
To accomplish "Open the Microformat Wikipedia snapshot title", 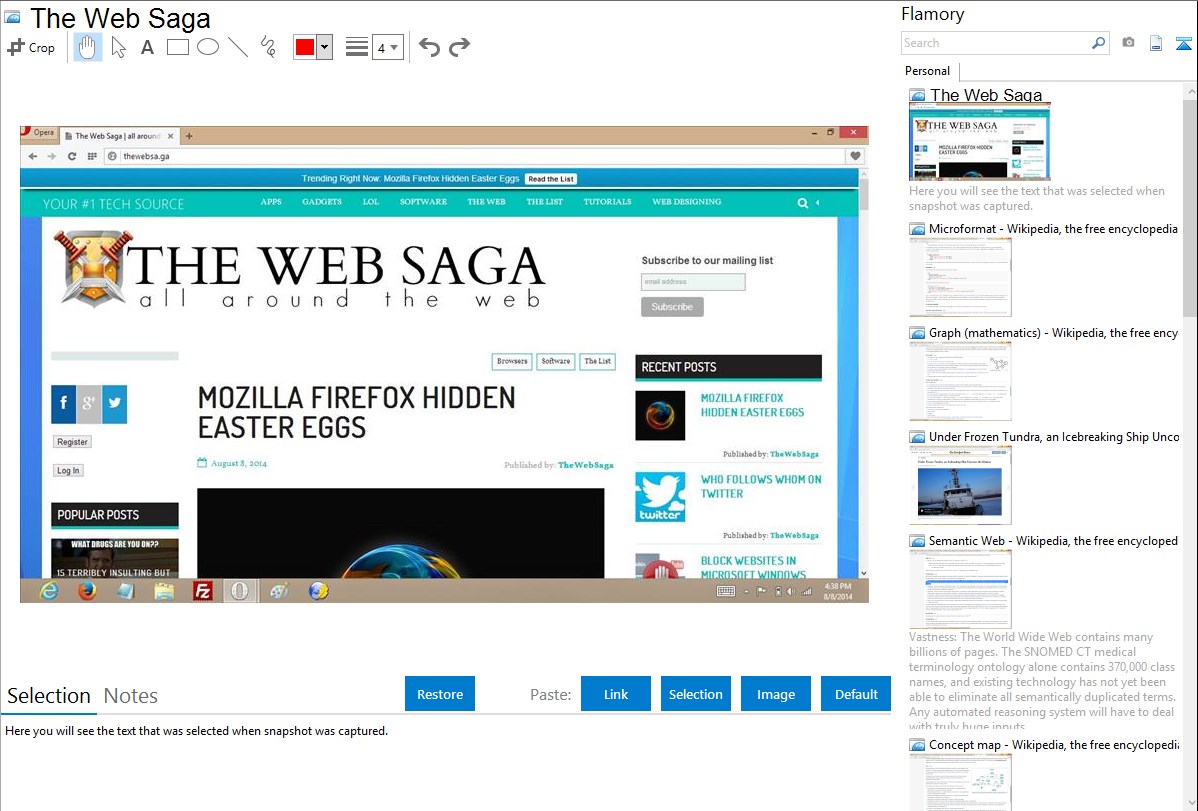I will pyautogui.click(x=1053, y=229).
